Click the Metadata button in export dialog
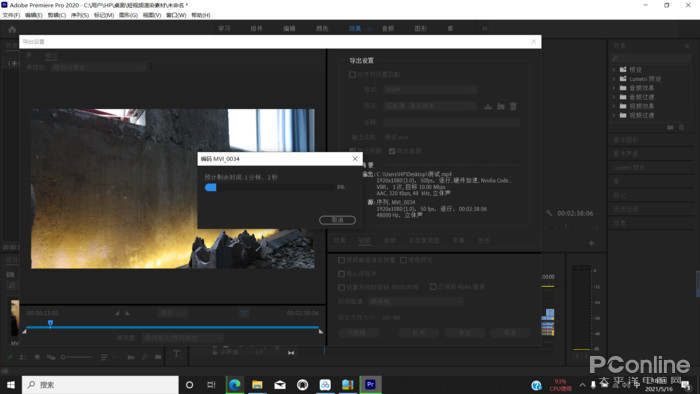 click(x=358, y=333)
